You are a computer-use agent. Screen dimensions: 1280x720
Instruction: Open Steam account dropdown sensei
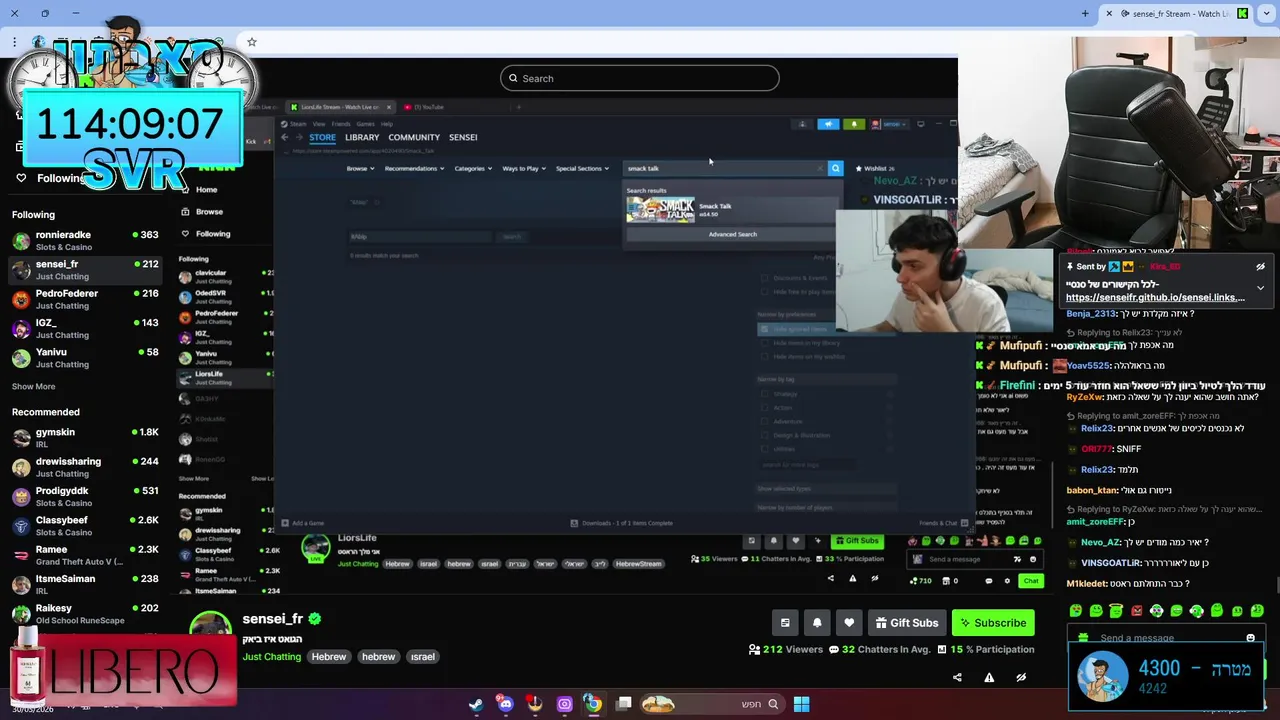889,124
